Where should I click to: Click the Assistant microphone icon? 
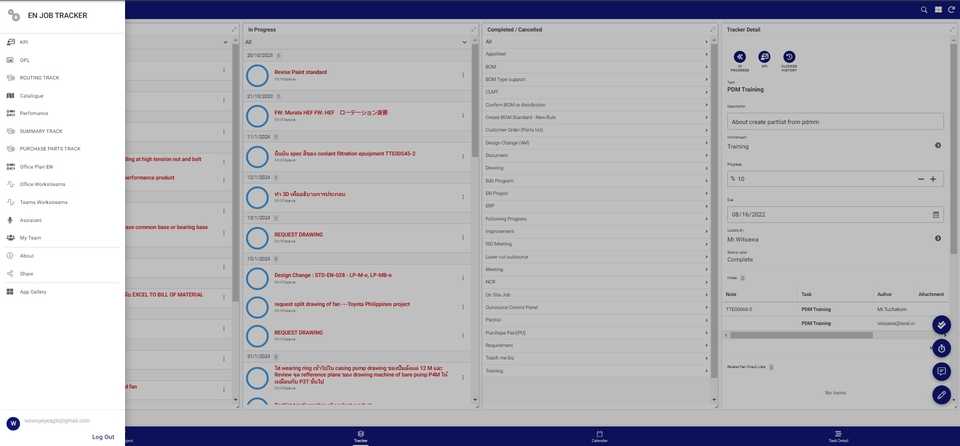coord(10,220)
